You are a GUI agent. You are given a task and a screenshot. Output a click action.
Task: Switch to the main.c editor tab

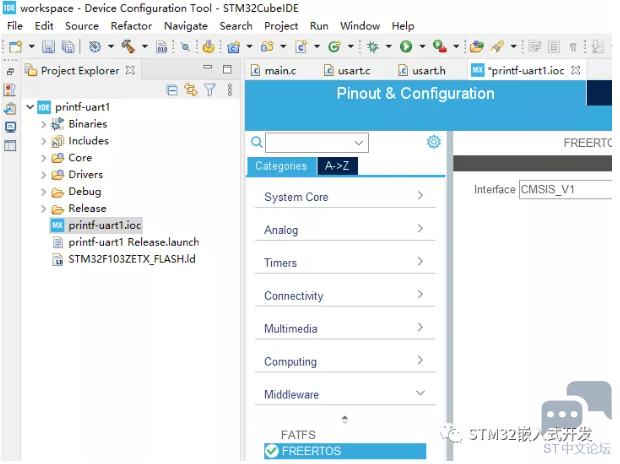274,70
